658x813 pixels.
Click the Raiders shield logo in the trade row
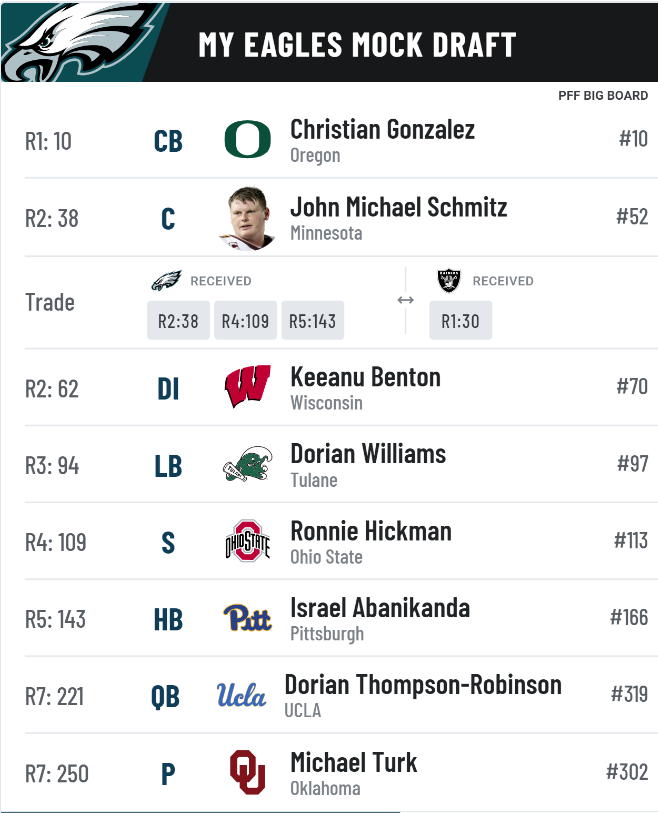click(x=449, y=281)
